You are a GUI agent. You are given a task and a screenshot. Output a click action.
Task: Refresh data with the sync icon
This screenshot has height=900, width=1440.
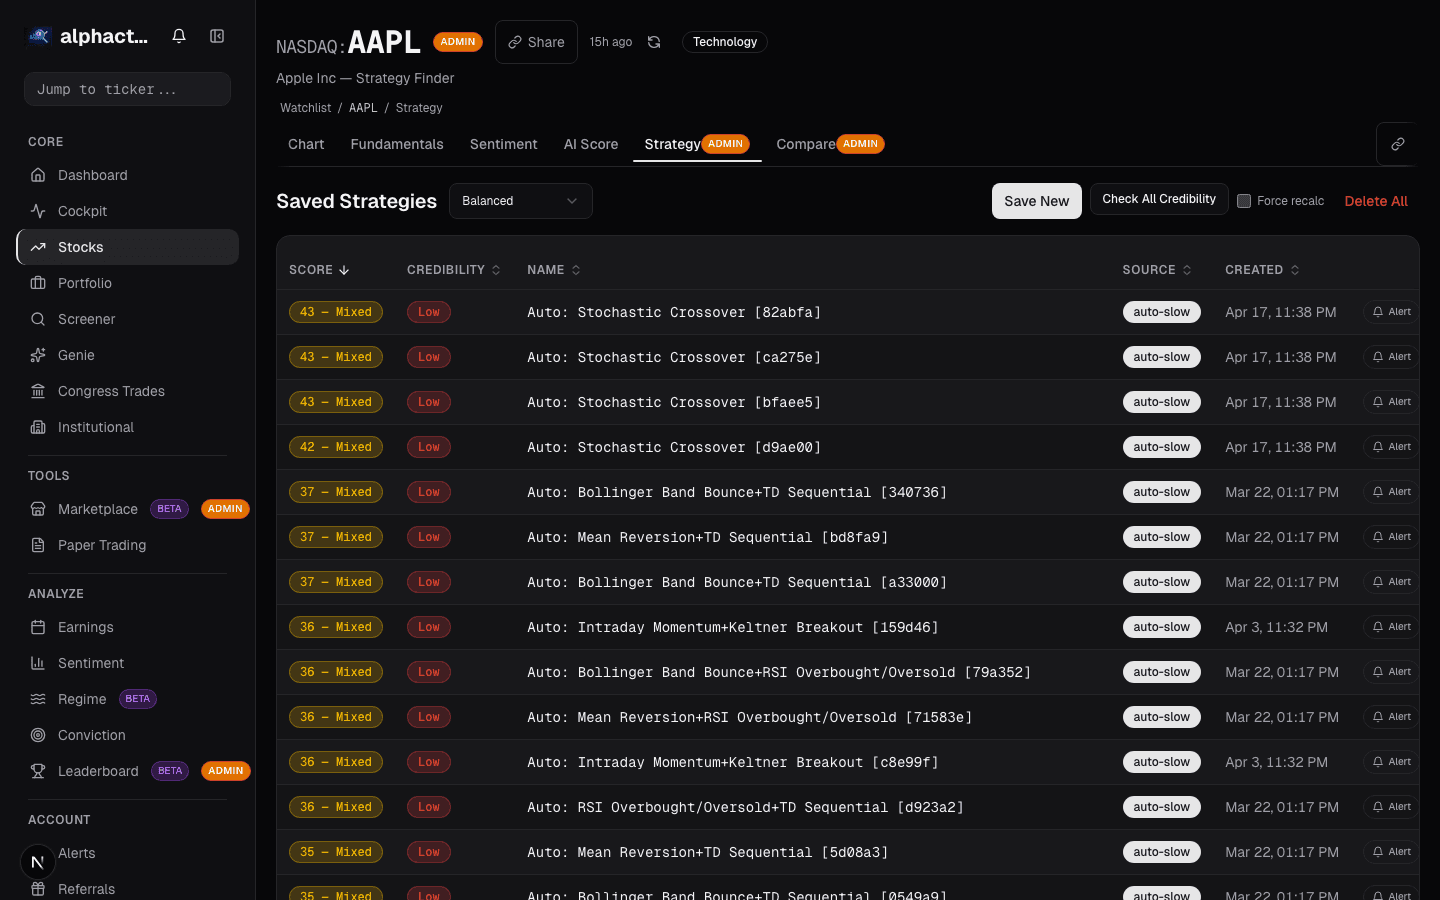pyautogui.click(x=653, y=42)
